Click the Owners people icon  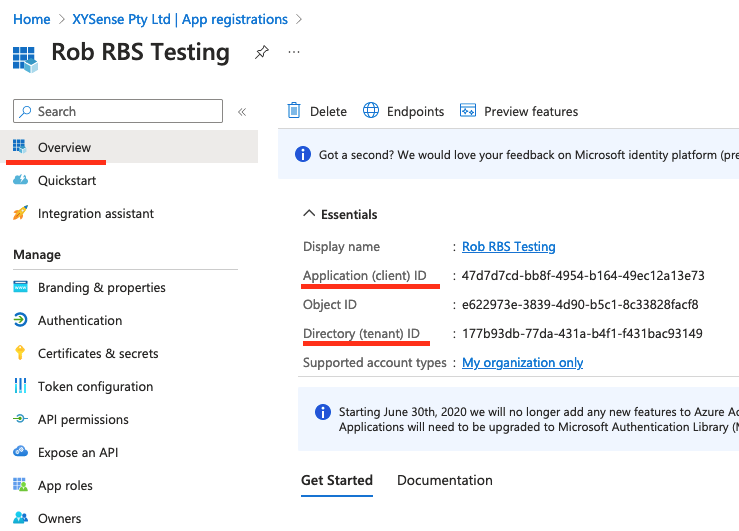pyautogui.click(x=20, y=517)
